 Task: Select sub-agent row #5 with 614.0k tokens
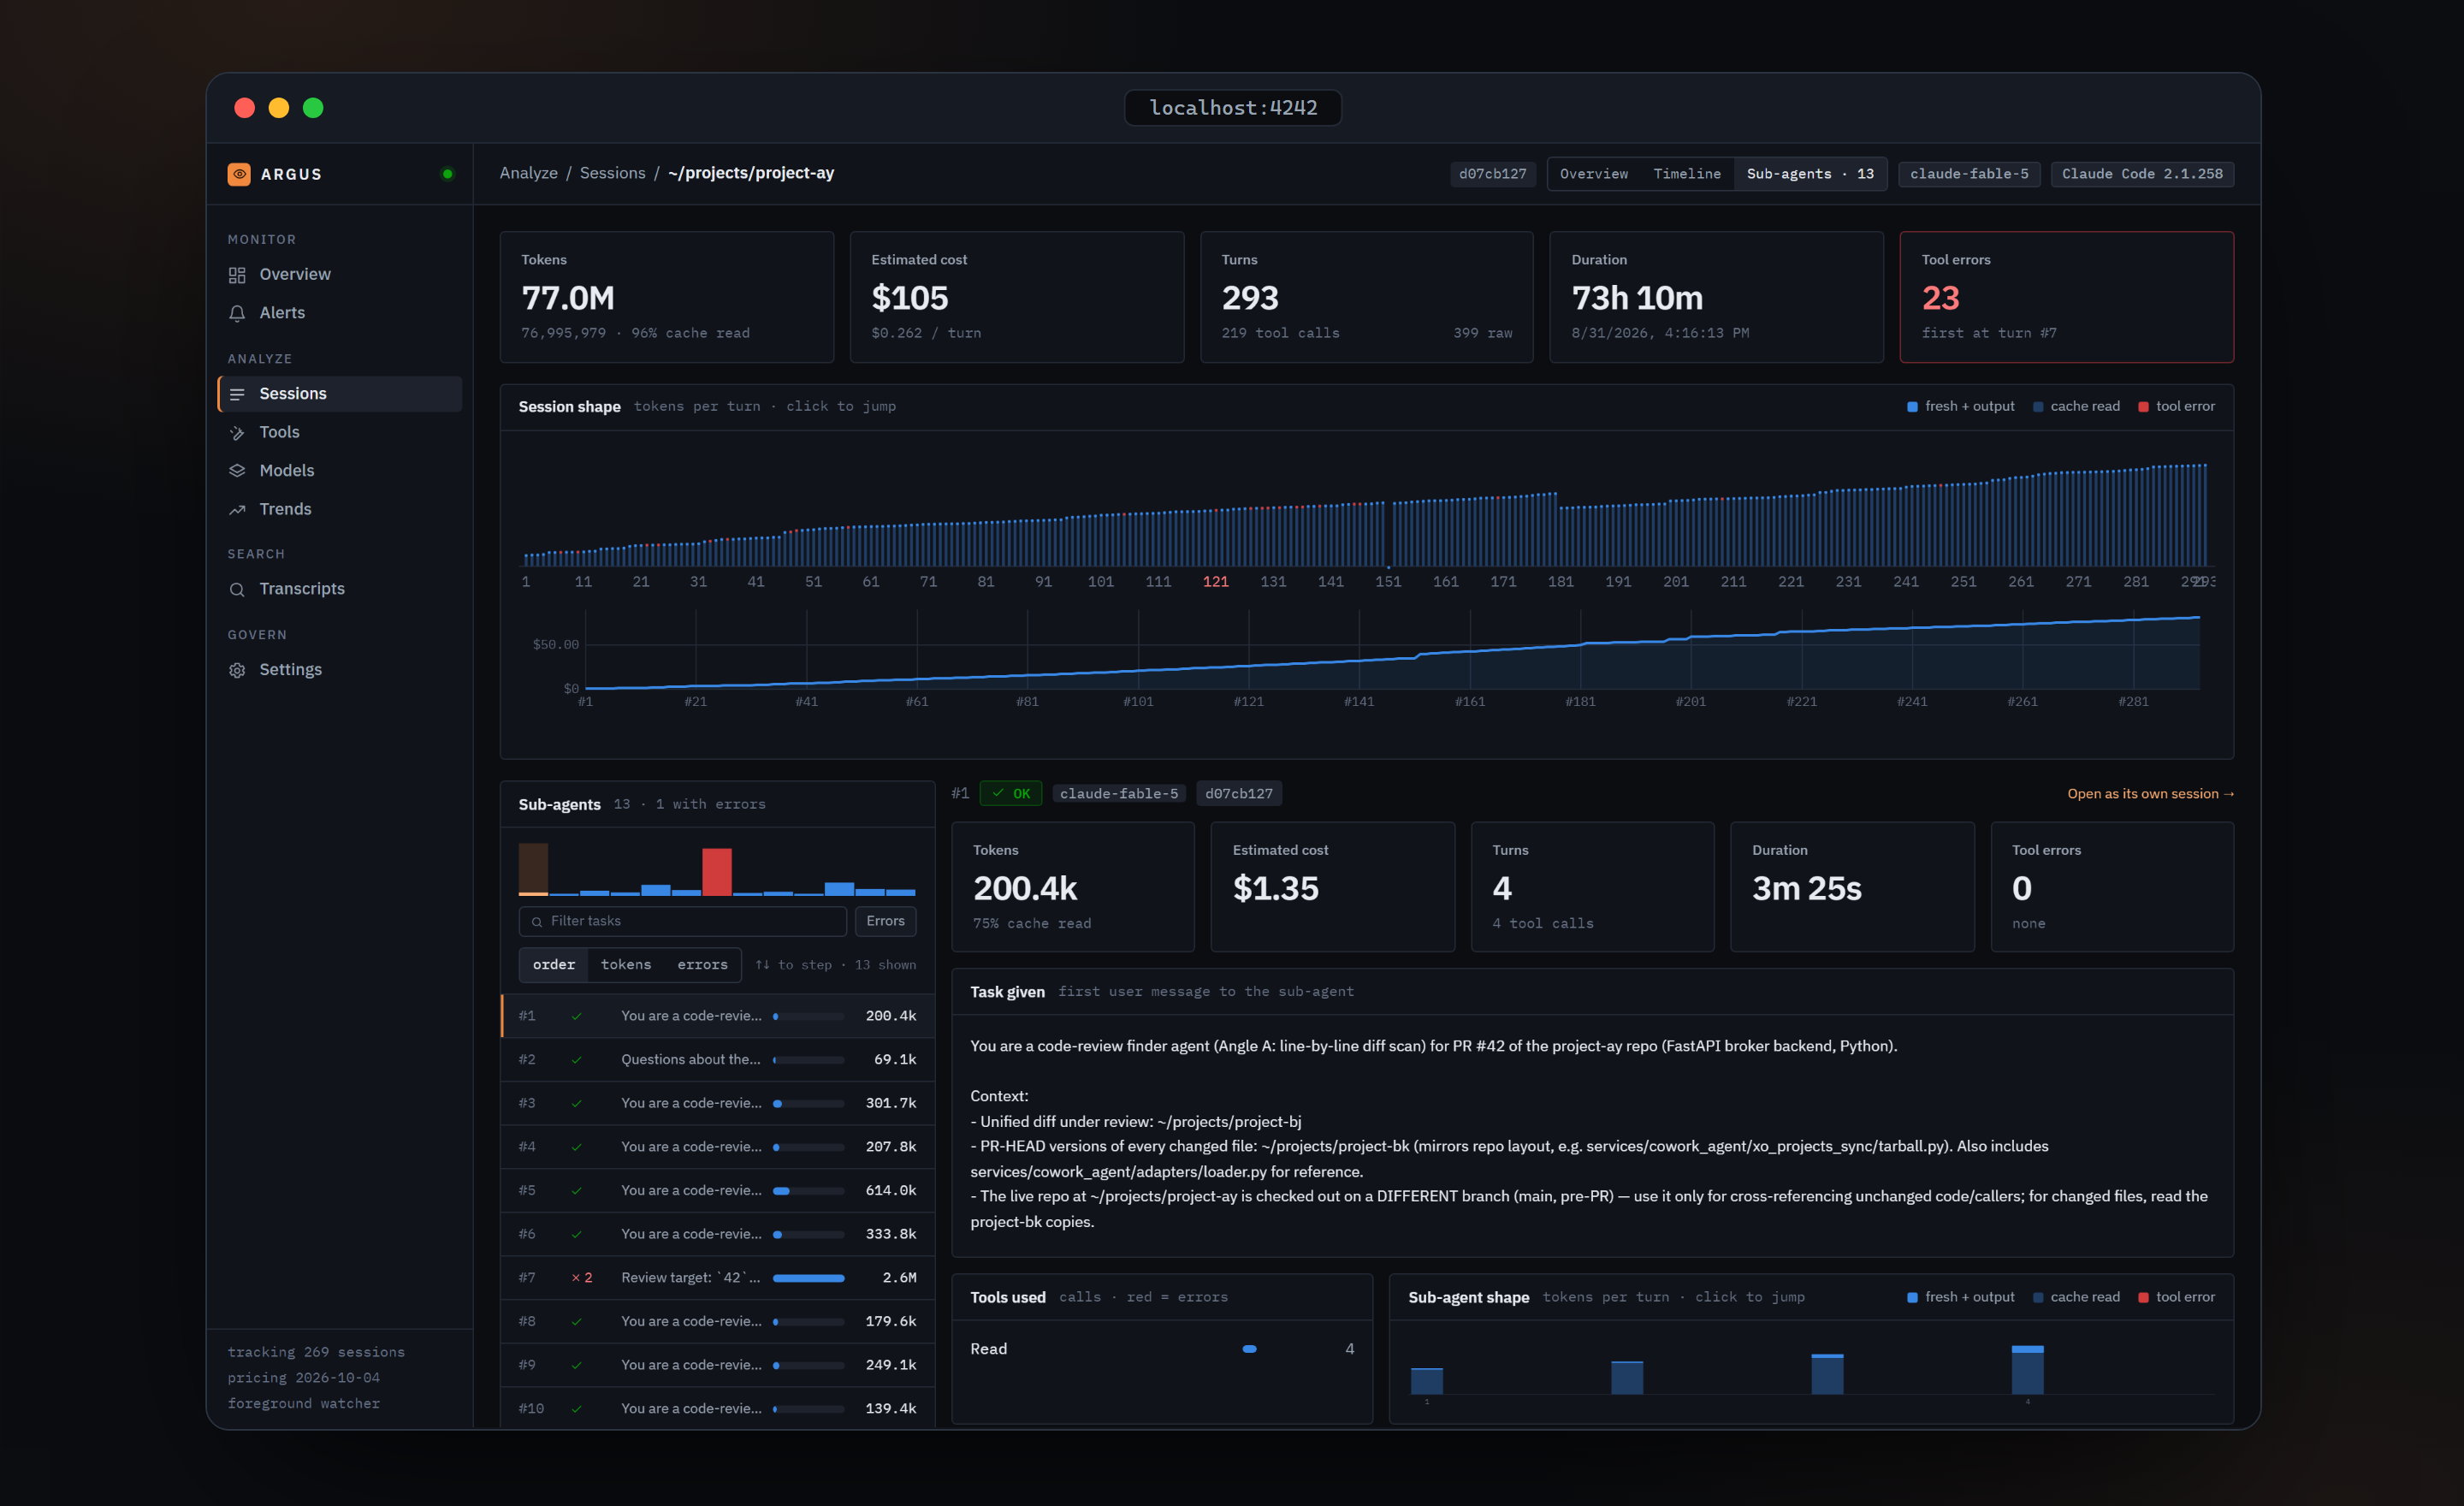coord(718,1190)
